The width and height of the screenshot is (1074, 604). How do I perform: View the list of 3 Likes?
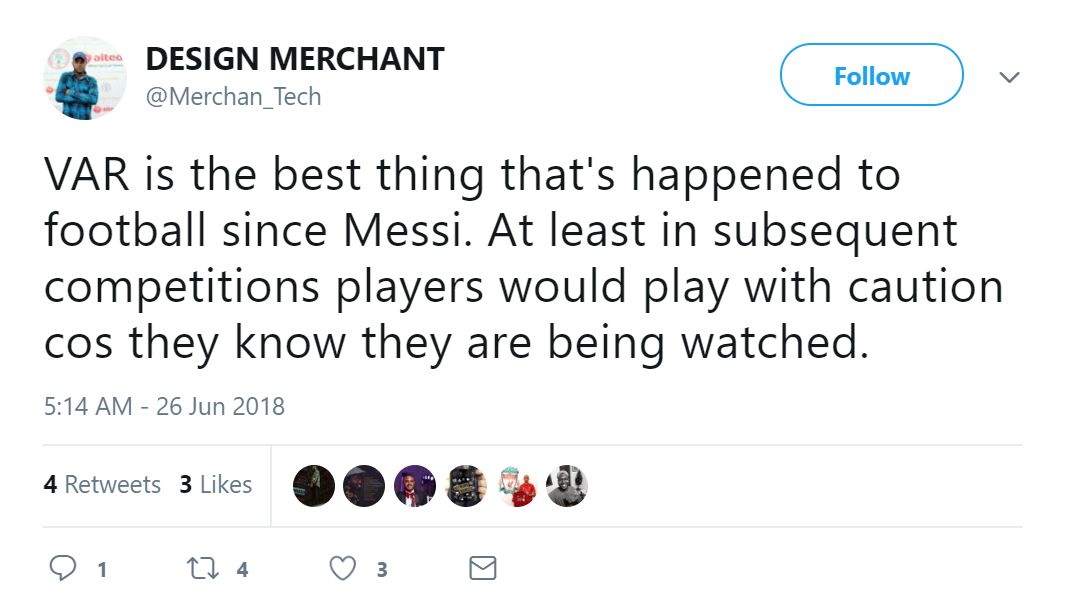(216, 485)
